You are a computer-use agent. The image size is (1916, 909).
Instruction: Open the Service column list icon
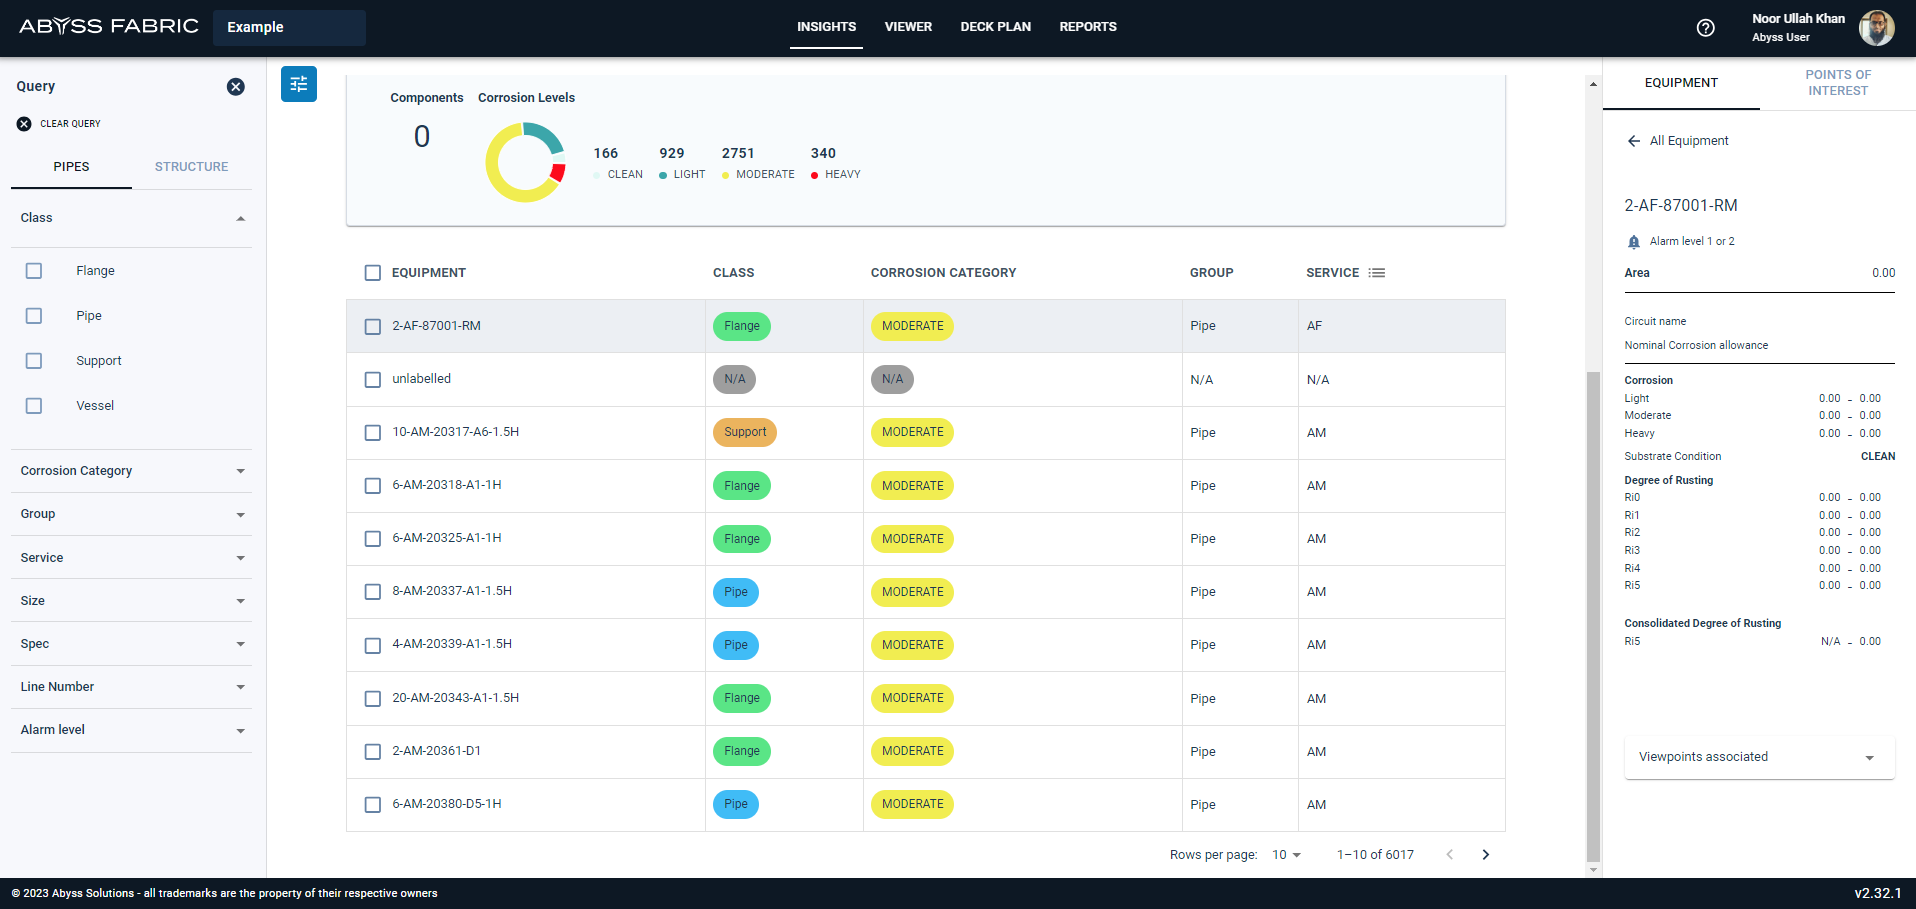tap(1377, 273)
